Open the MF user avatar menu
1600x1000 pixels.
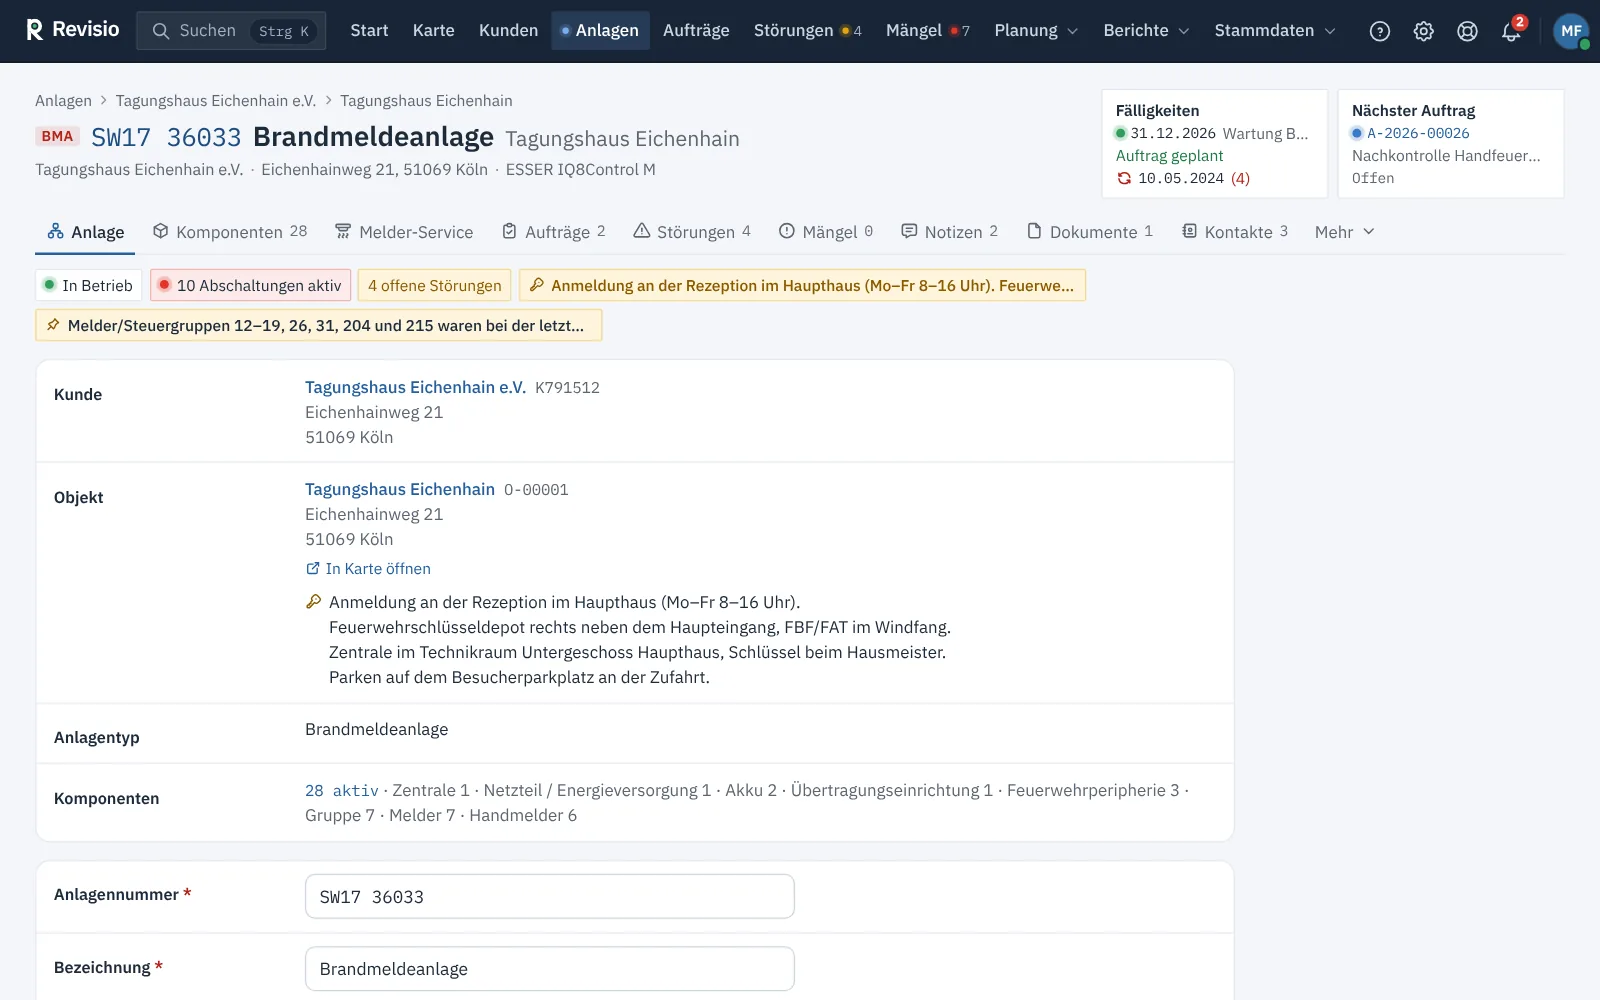(1571, 31)
